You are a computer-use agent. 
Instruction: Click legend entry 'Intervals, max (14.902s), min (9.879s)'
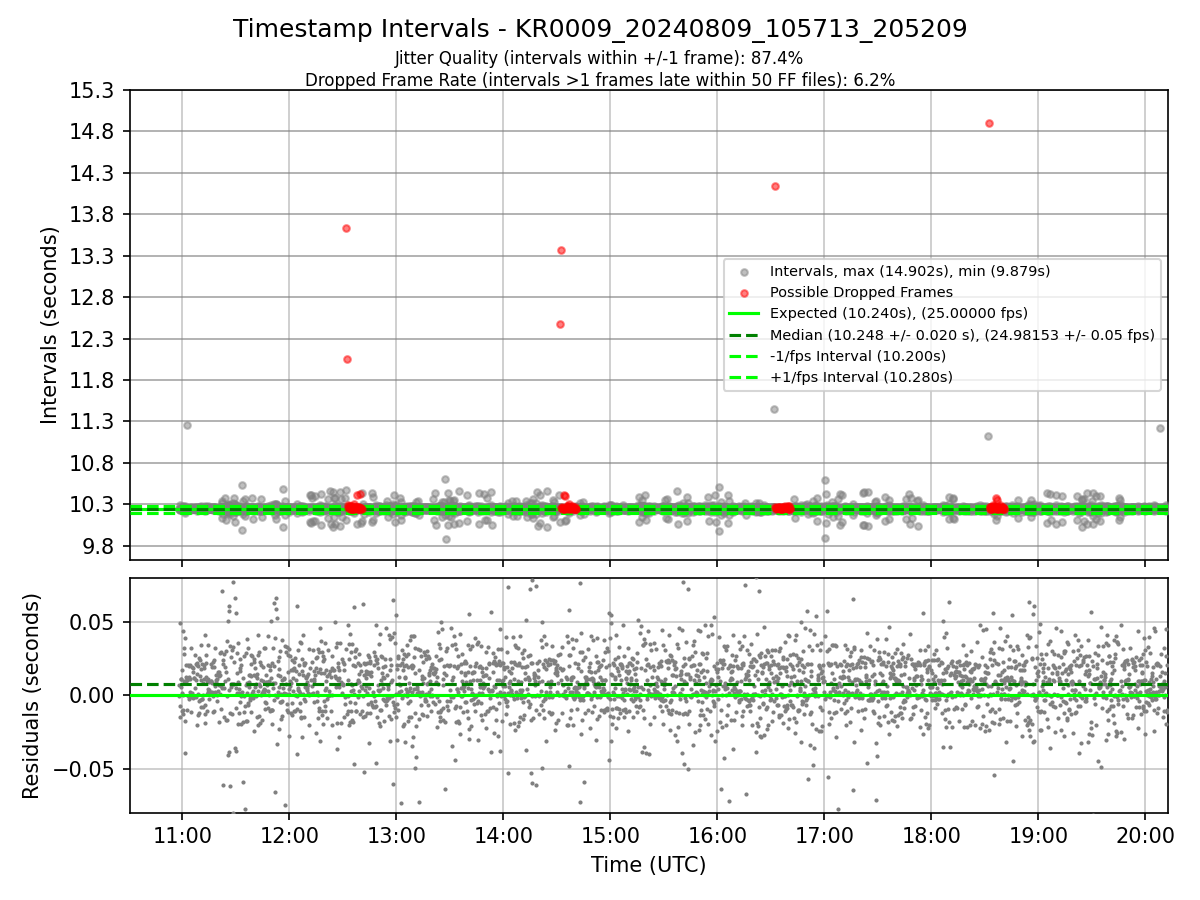910,271
